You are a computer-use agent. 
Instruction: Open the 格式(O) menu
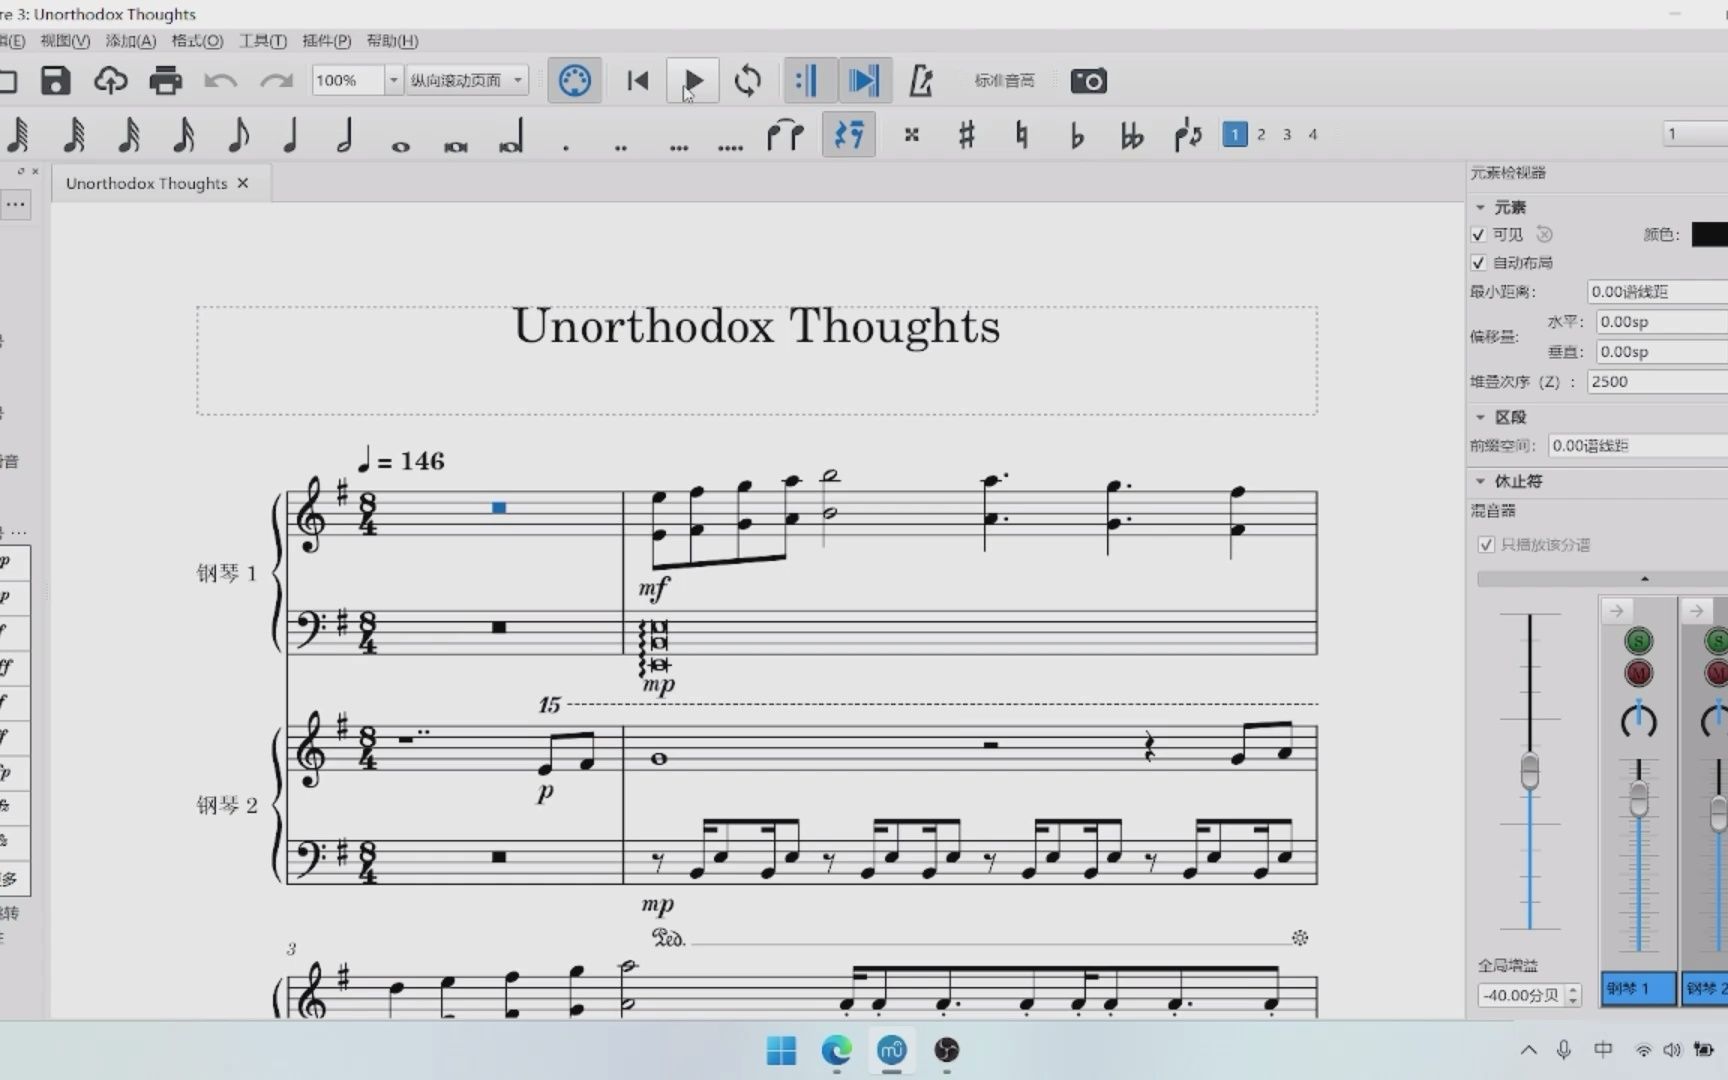197,41
